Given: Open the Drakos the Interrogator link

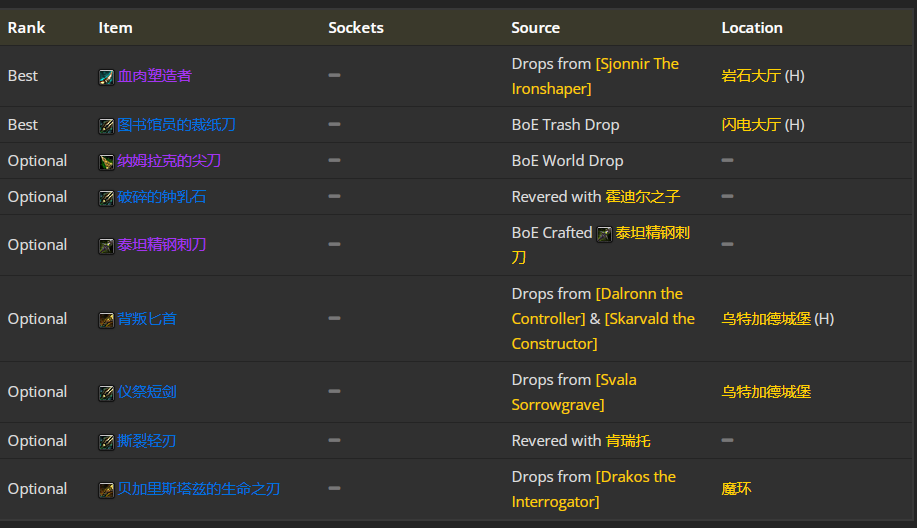Looking at the screenshot, I should (594, 489).
